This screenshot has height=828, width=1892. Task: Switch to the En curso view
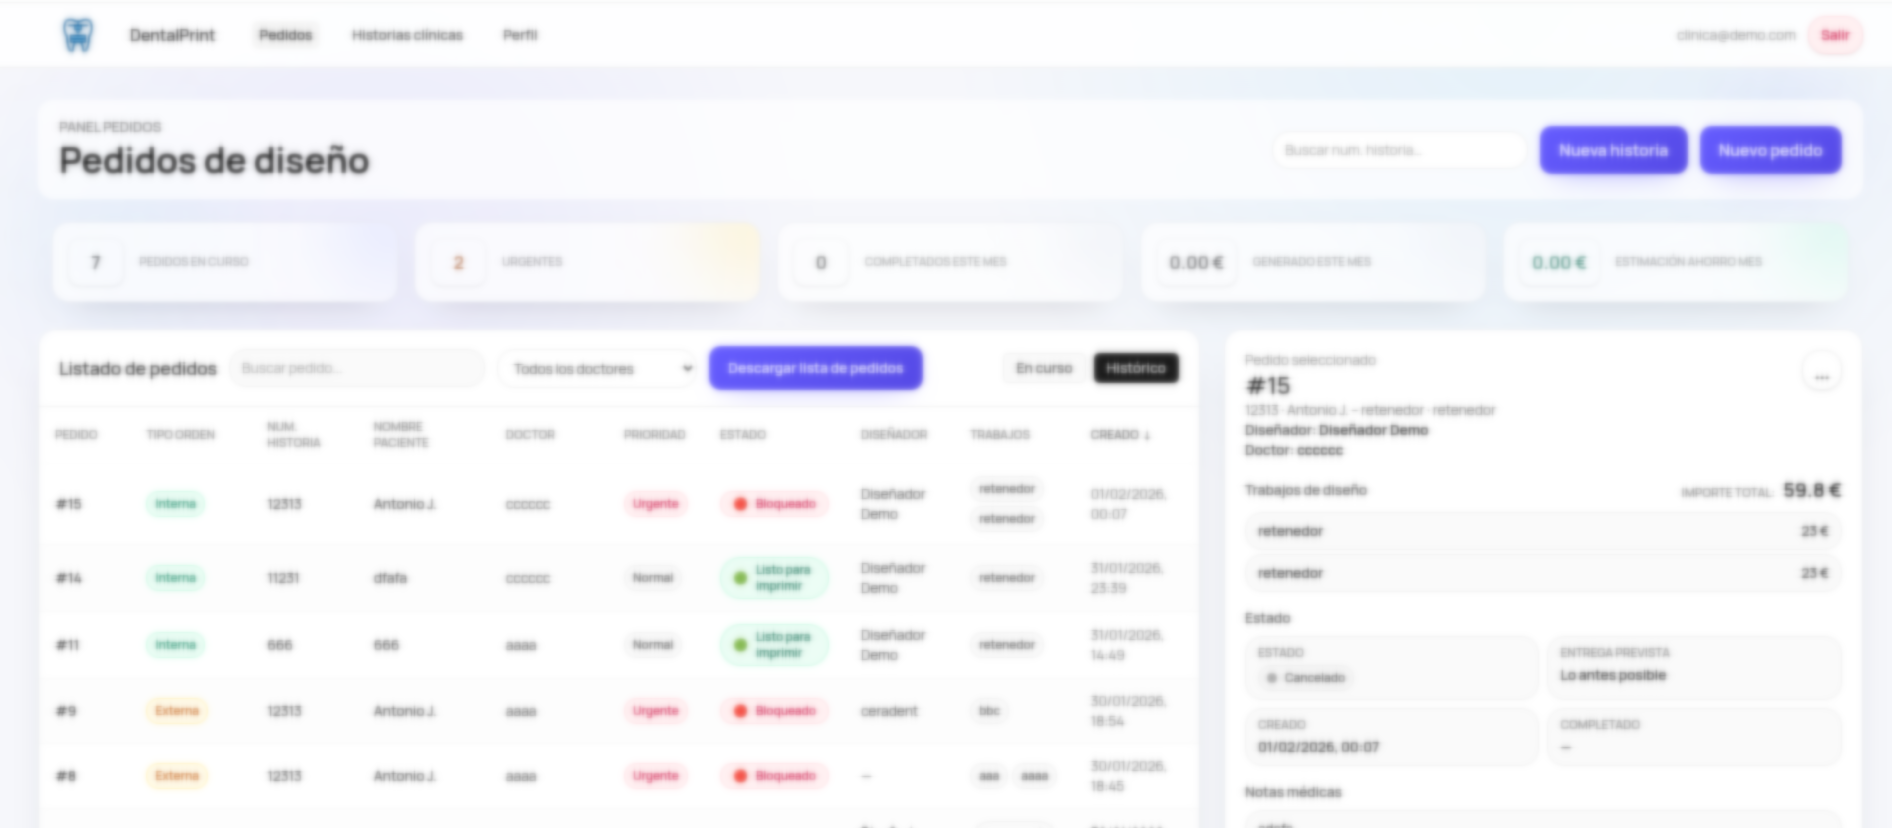click(1043, 368)
